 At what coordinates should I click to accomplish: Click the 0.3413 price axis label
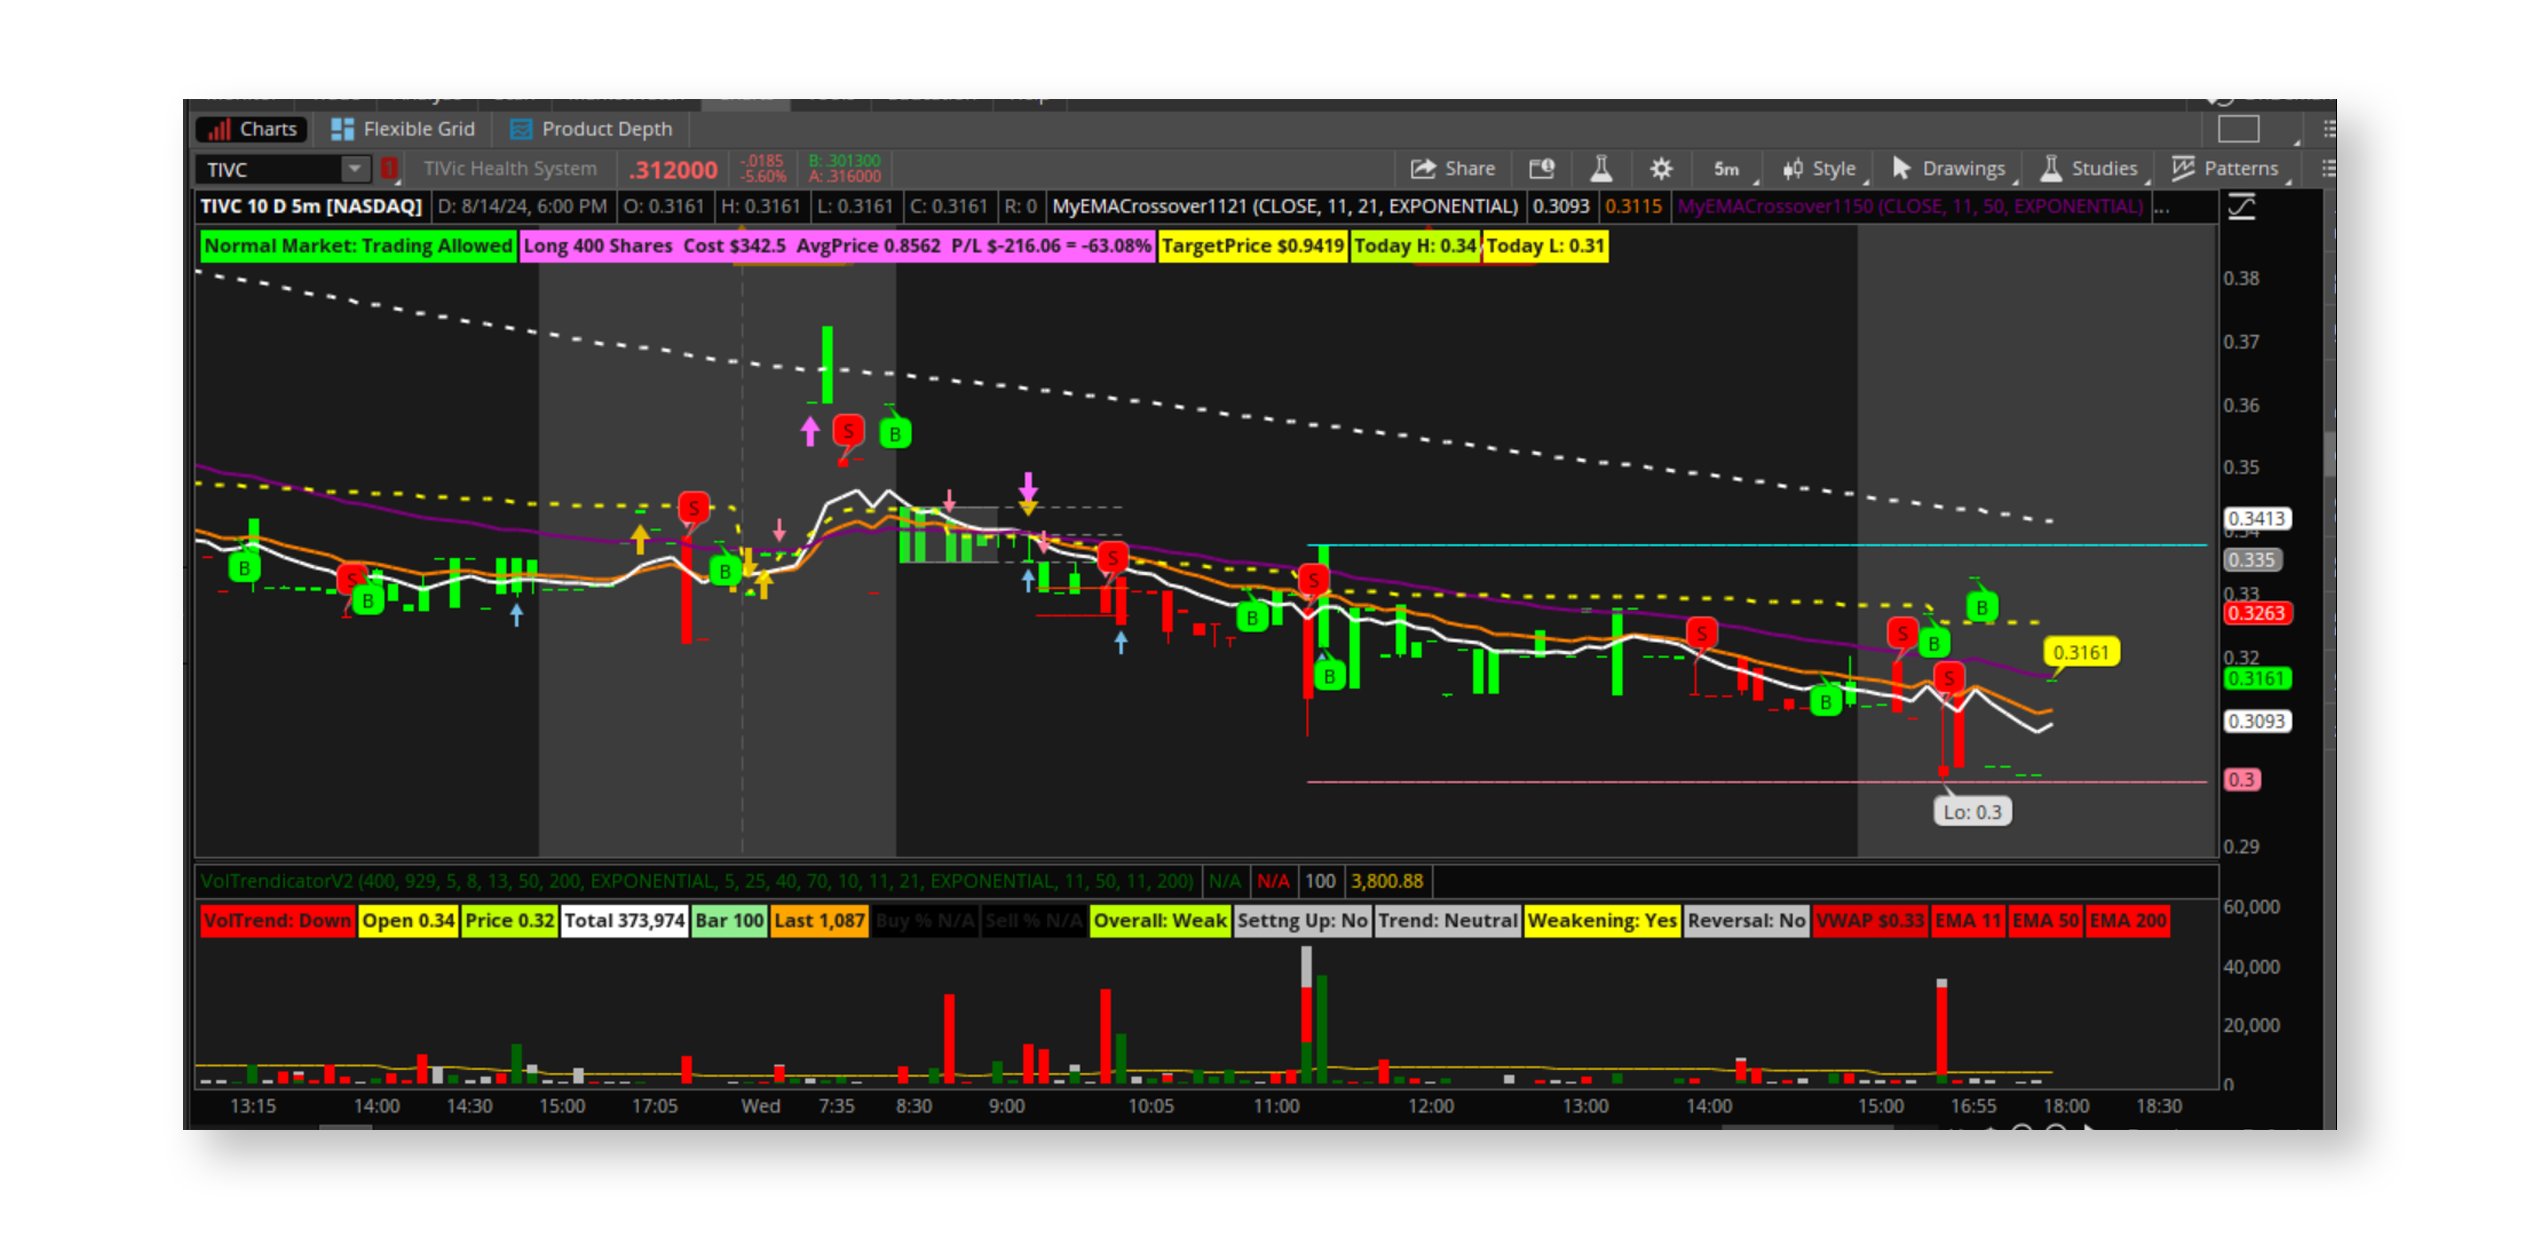(x=2256, y=519)
